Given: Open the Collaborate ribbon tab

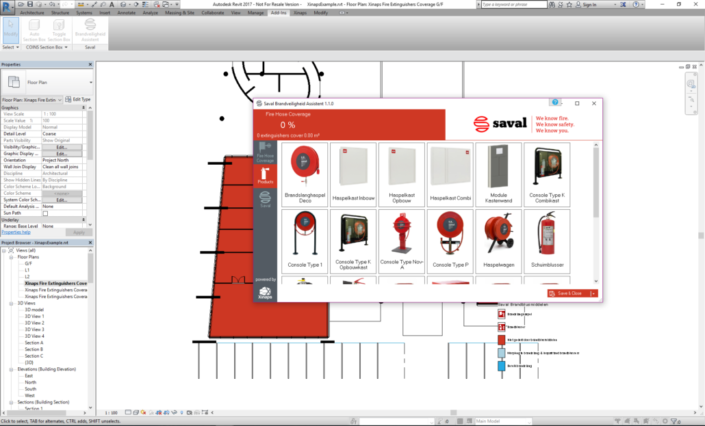Looking at the screenshot, I should pos(213,13).
